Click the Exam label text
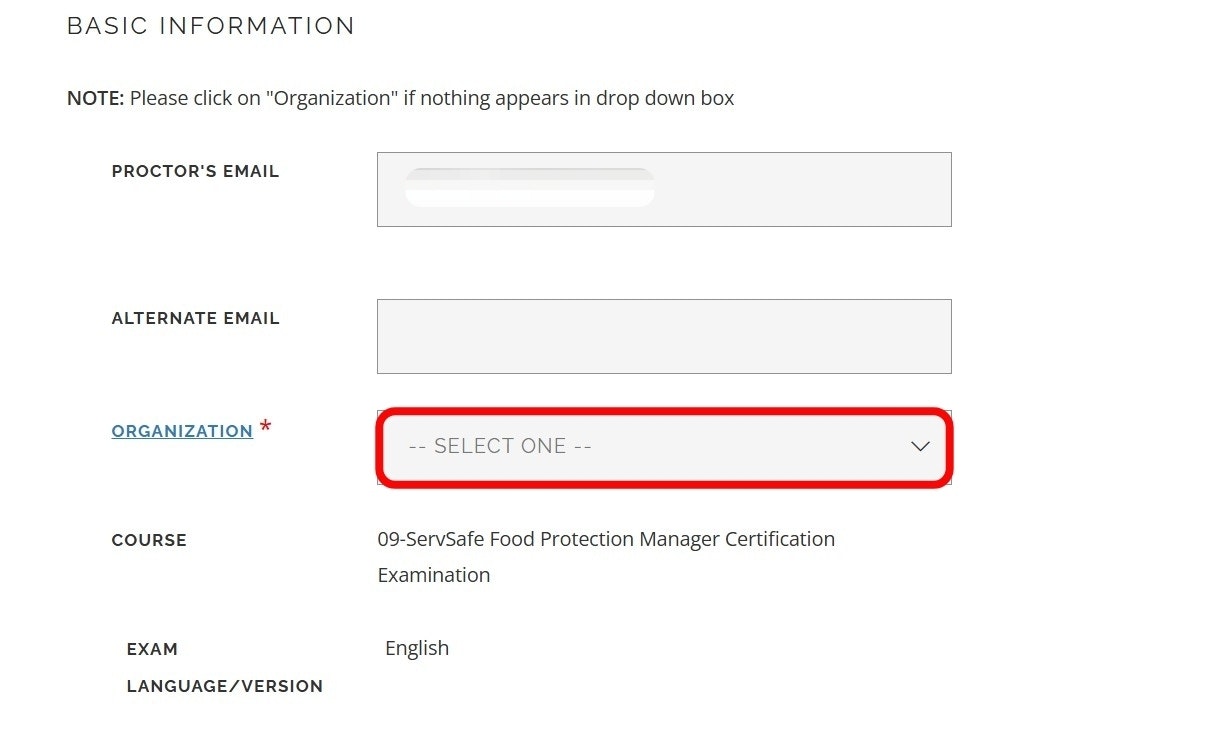Screen dimensions: 1231x730 coord(152,649)
